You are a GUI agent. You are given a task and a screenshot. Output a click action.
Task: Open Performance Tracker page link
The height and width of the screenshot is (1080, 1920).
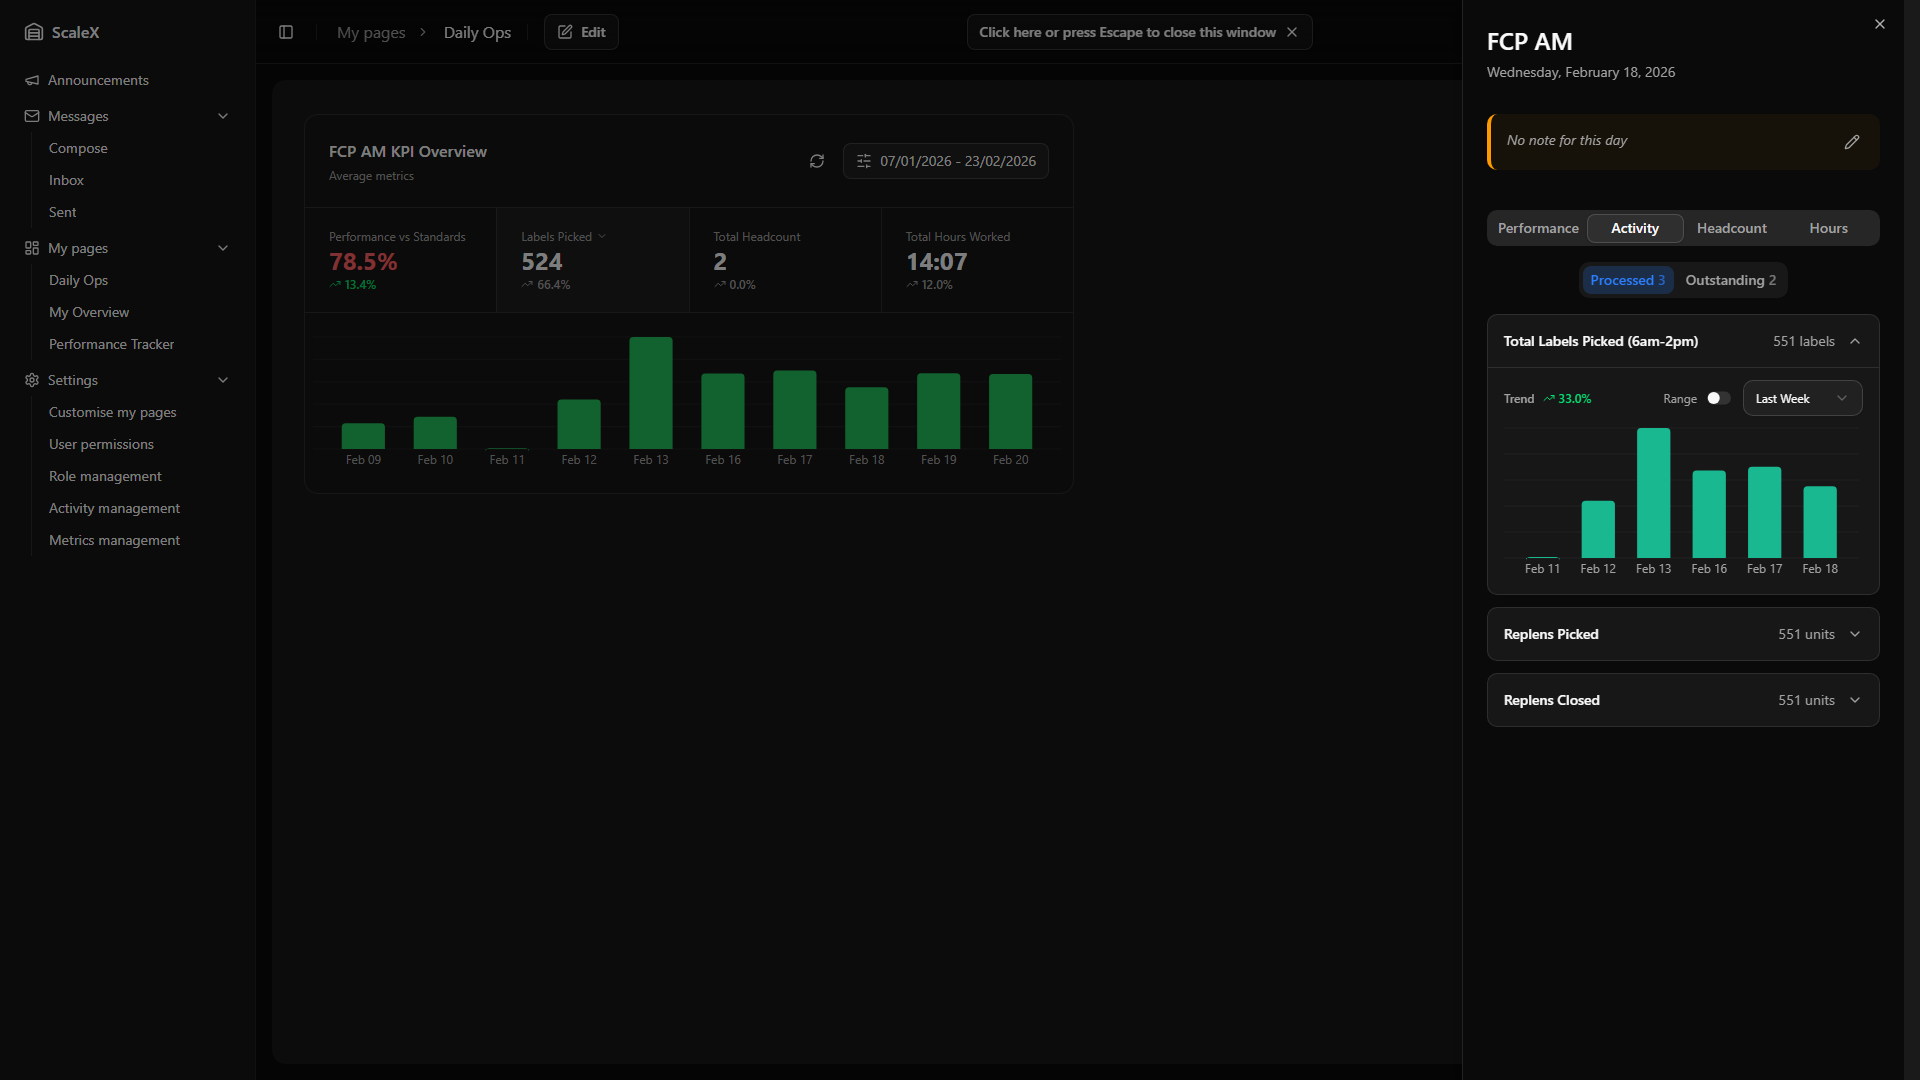point(111,344)
